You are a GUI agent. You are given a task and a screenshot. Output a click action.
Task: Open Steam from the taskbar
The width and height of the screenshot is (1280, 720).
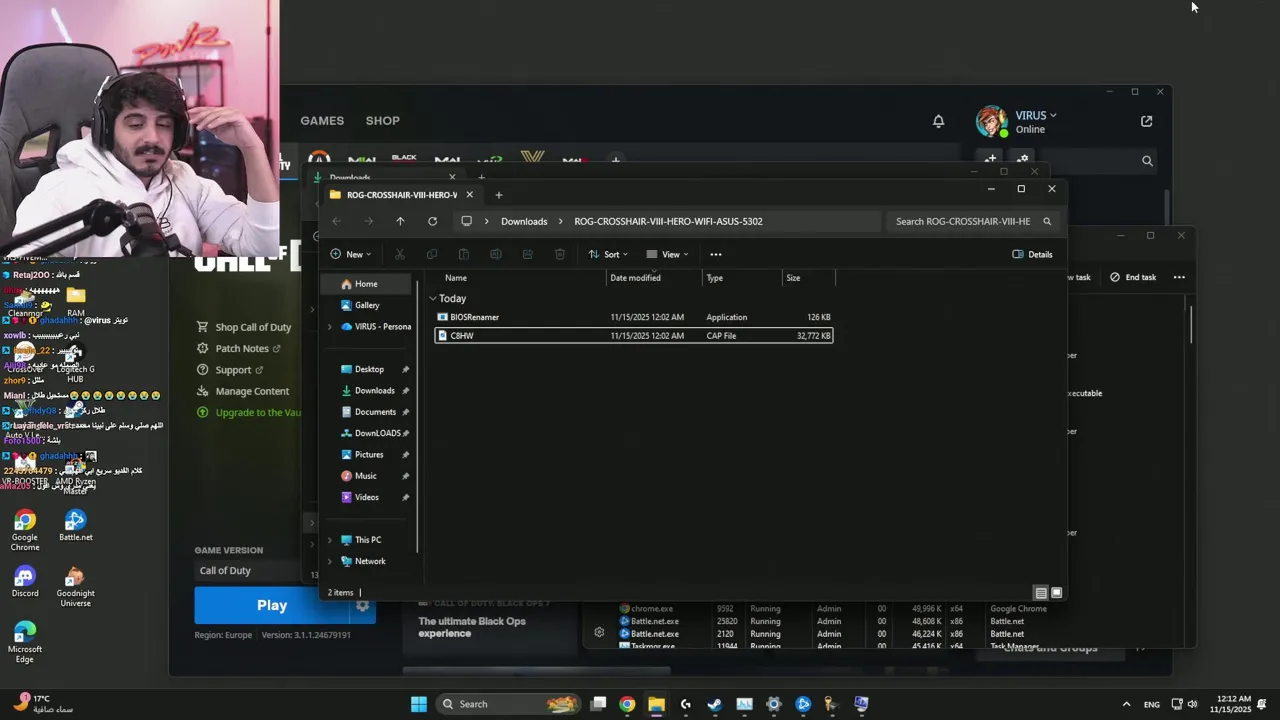coord(715,704)
